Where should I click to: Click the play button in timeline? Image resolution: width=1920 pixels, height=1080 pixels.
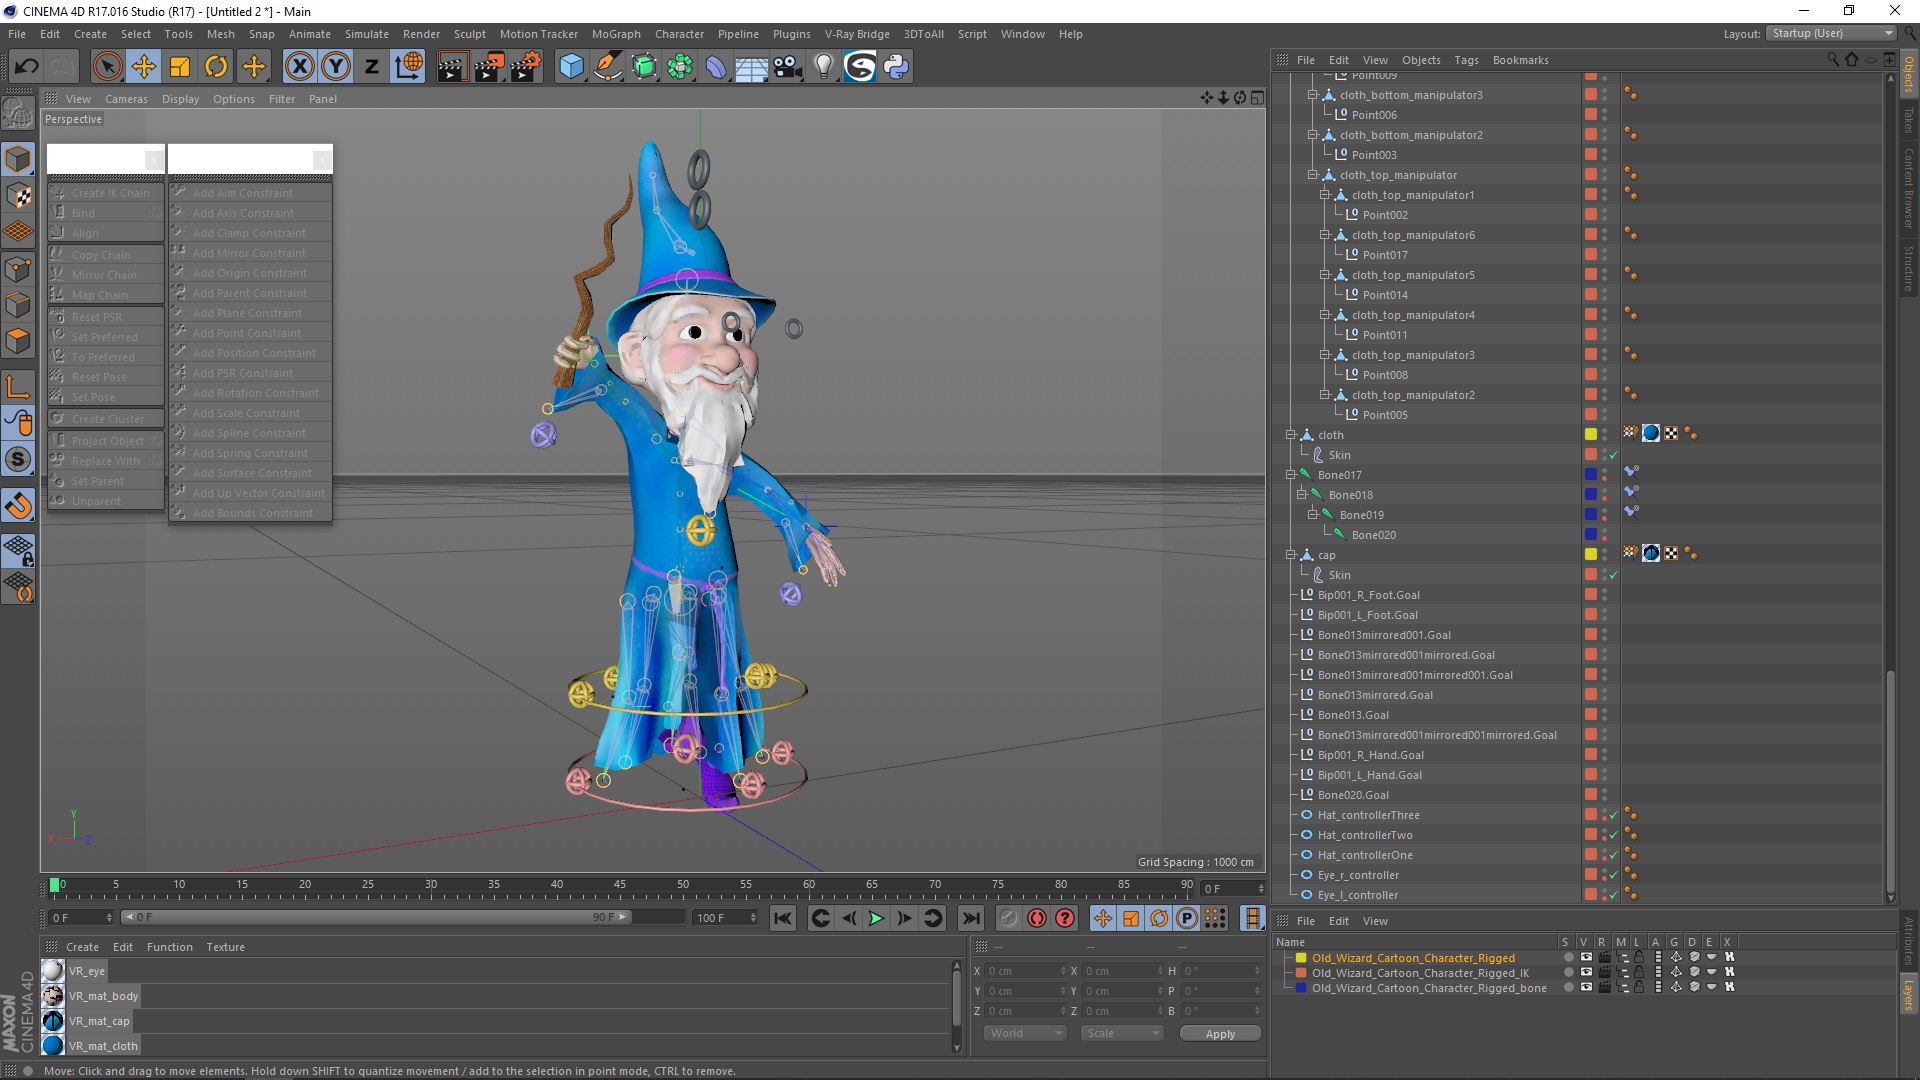[x=876, y=918]
